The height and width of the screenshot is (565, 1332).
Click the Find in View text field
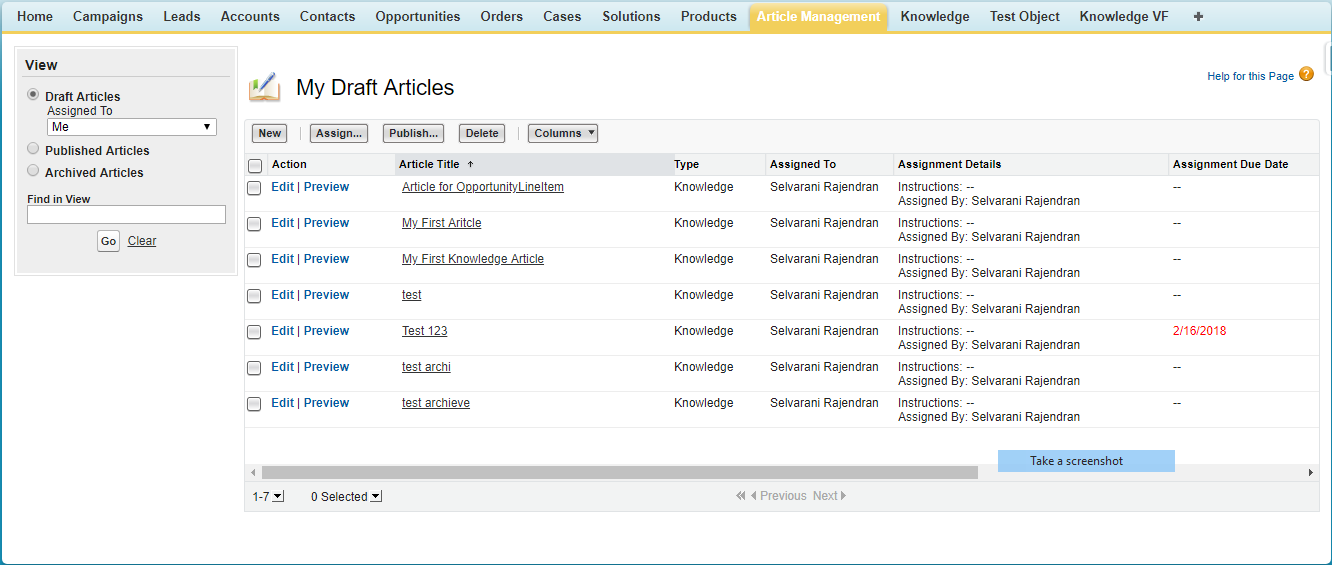point(126,215)
